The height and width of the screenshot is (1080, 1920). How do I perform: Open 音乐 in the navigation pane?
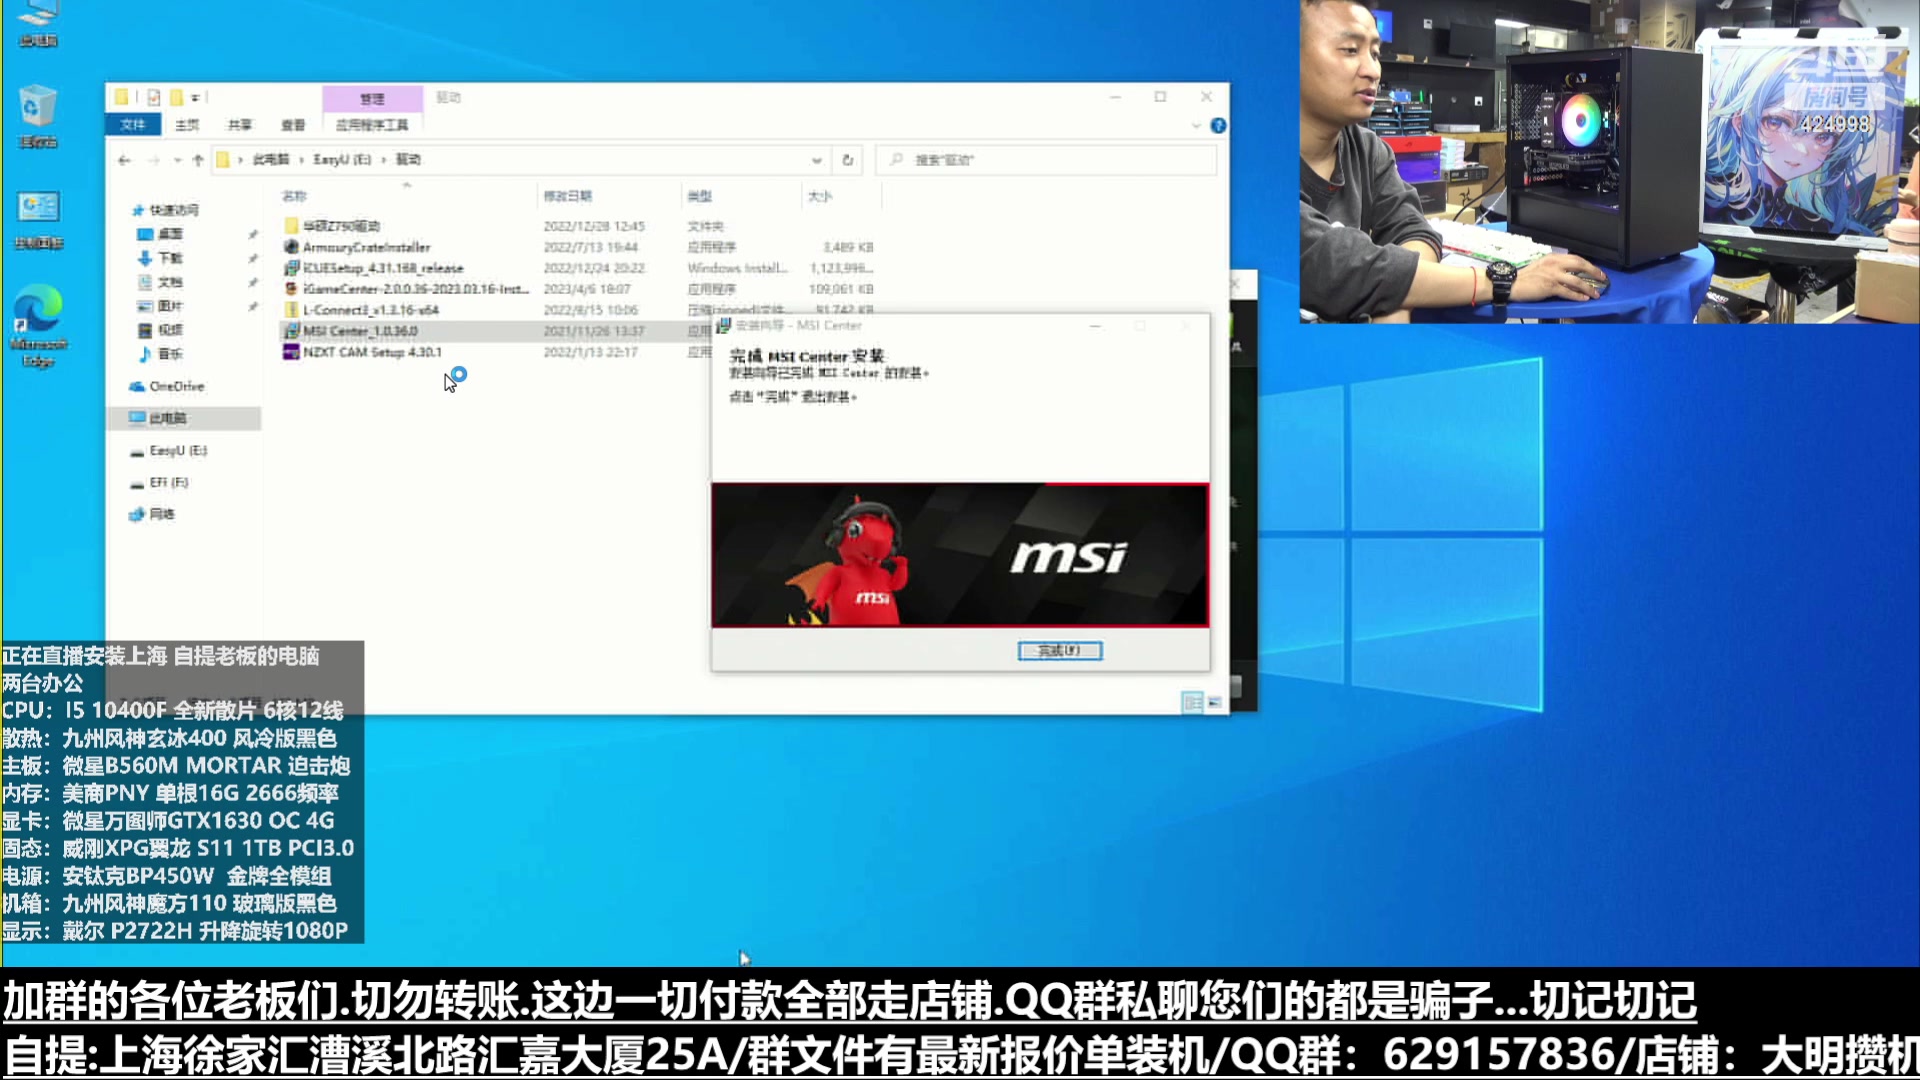click(171, 354)
